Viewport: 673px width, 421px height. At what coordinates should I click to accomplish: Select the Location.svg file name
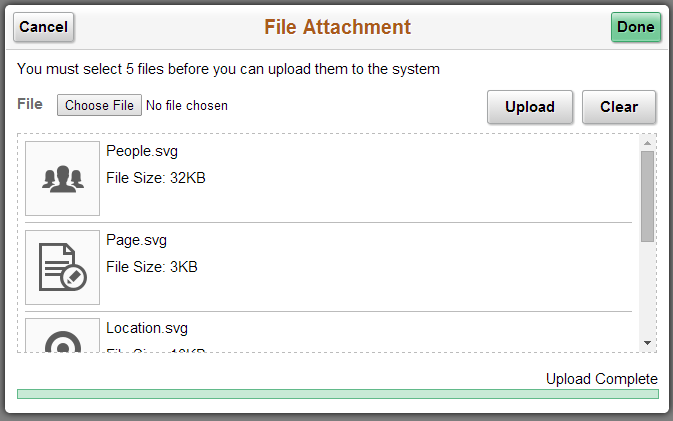tap(147, 328)
